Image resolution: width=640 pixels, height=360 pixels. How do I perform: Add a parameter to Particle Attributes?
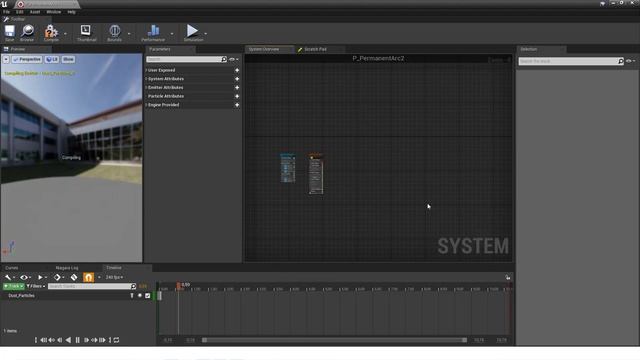pos(237,96)
